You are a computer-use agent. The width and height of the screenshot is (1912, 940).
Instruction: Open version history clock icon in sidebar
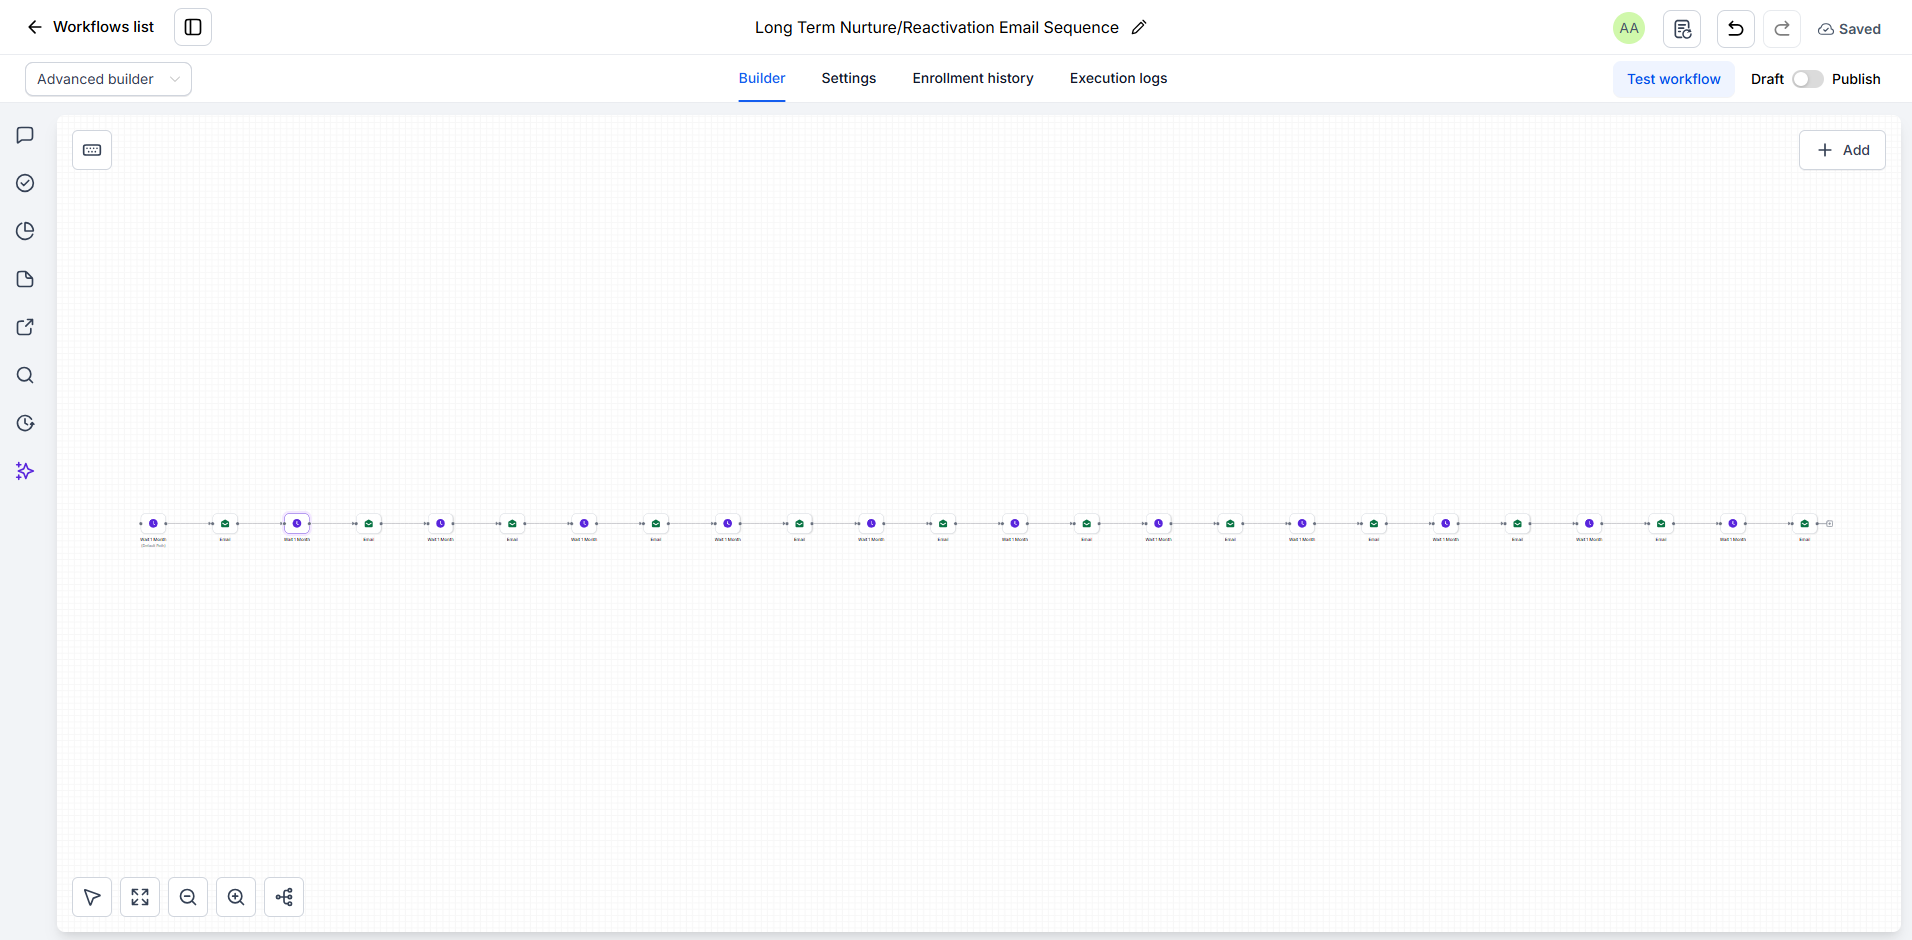[x=26, y=423]
